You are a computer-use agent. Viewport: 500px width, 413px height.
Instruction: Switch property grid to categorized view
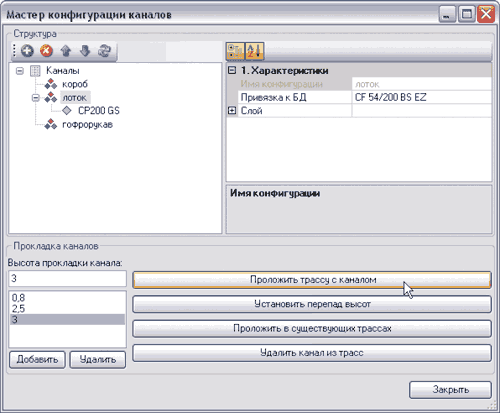235,51
